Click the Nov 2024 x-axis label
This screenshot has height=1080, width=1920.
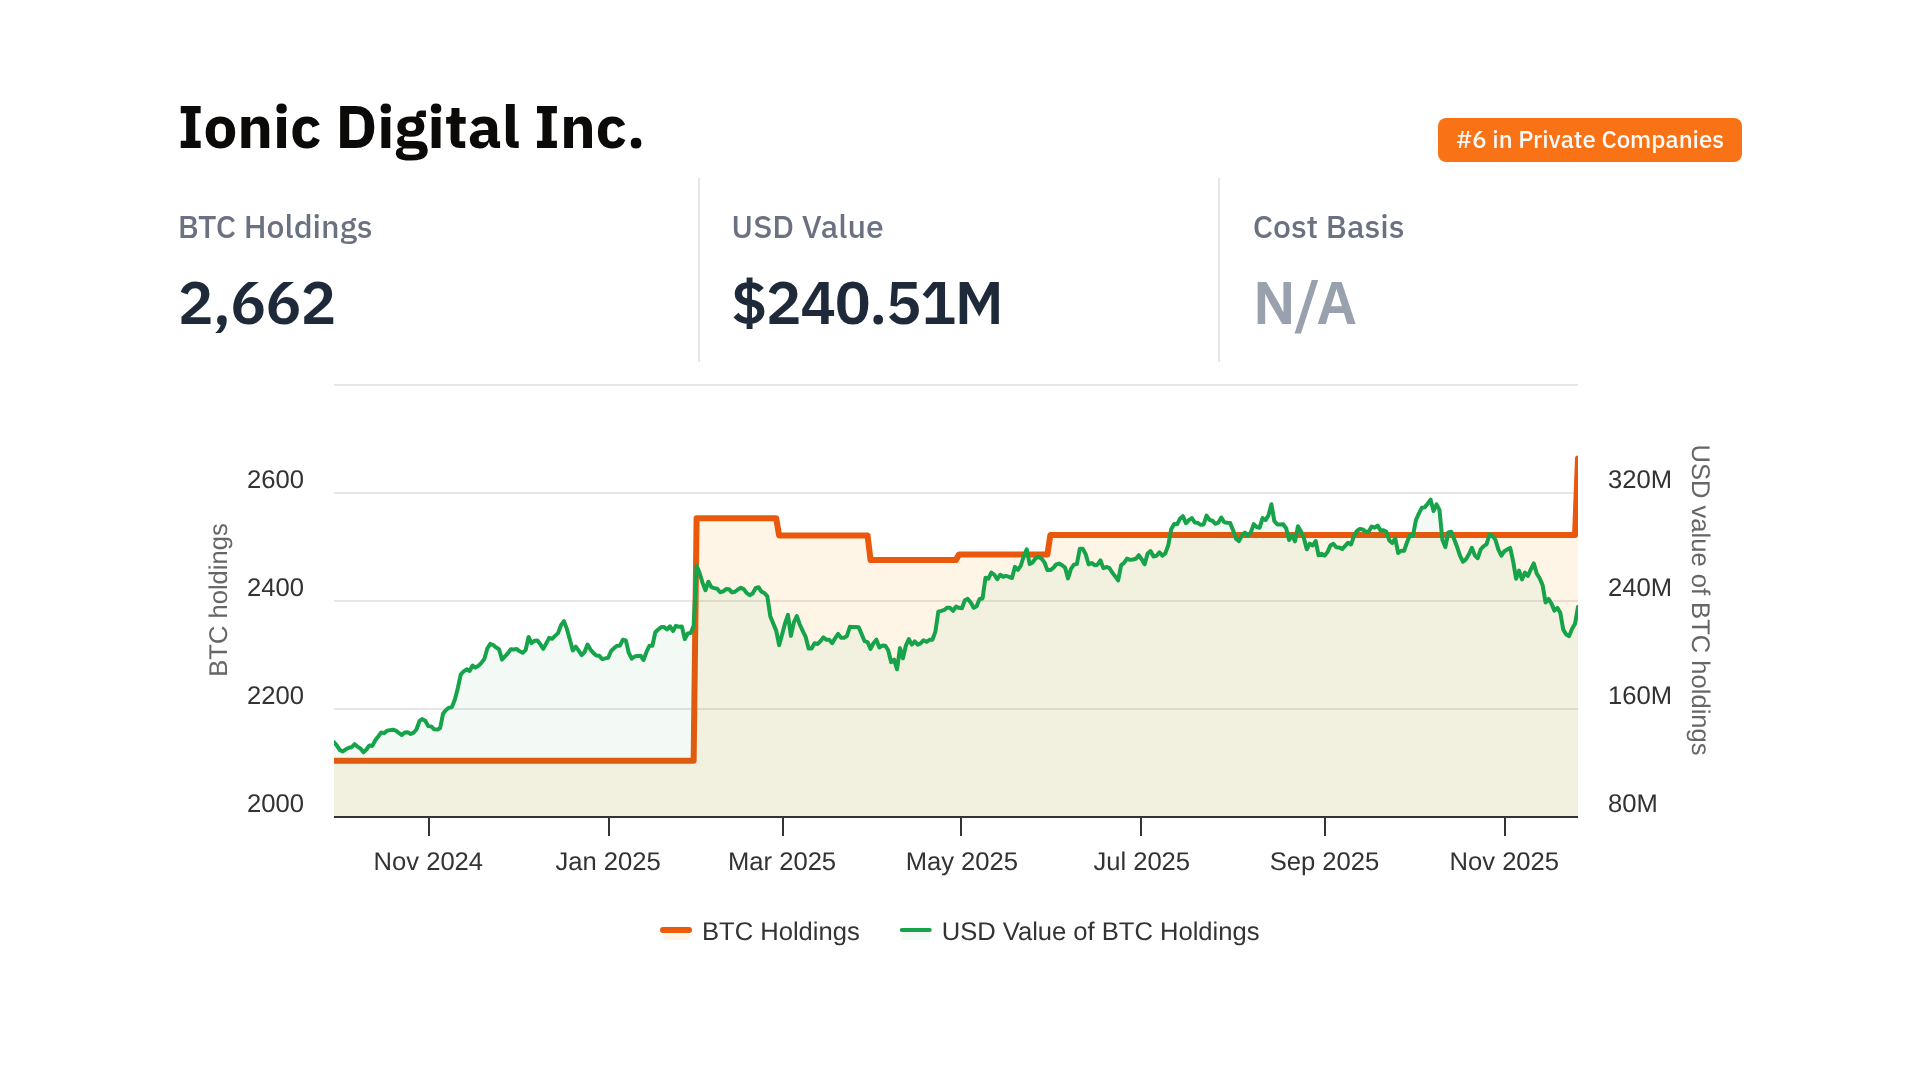[428, 861]
